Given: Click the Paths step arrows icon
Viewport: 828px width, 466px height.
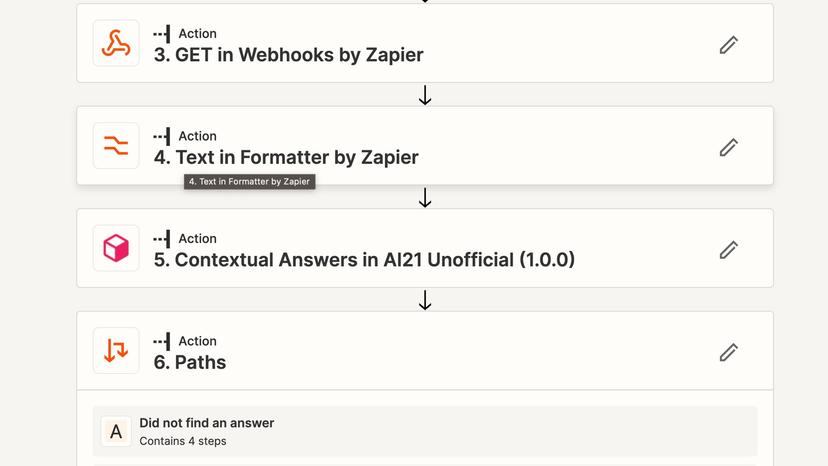Looking at the screenshot, I should pos(116,351).
